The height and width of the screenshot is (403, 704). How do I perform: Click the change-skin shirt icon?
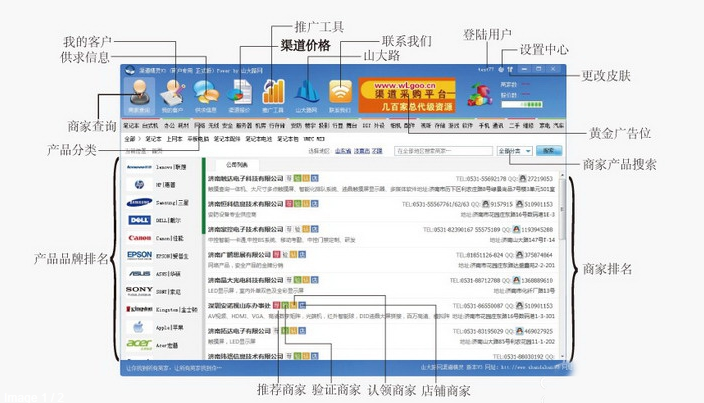tap(510, 70)
